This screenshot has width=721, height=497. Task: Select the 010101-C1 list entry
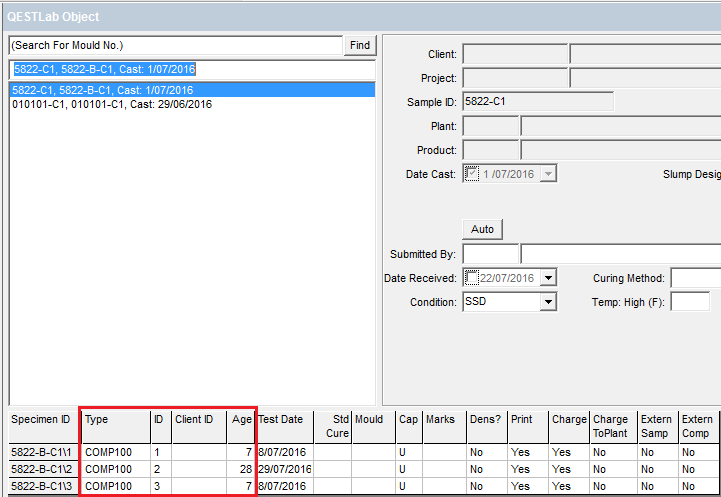(x=111, y=104)
